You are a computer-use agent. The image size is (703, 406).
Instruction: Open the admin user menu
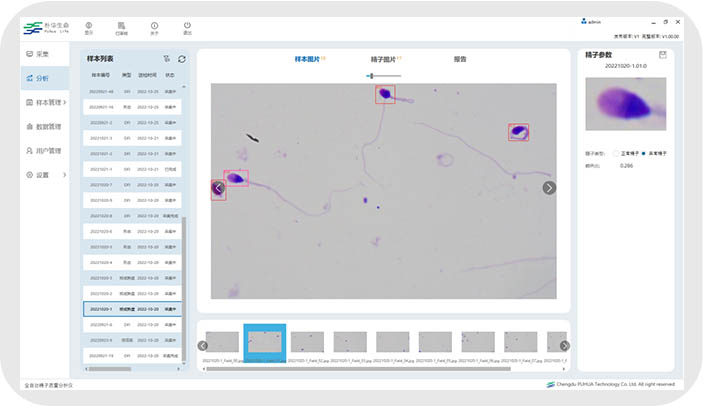590,21
